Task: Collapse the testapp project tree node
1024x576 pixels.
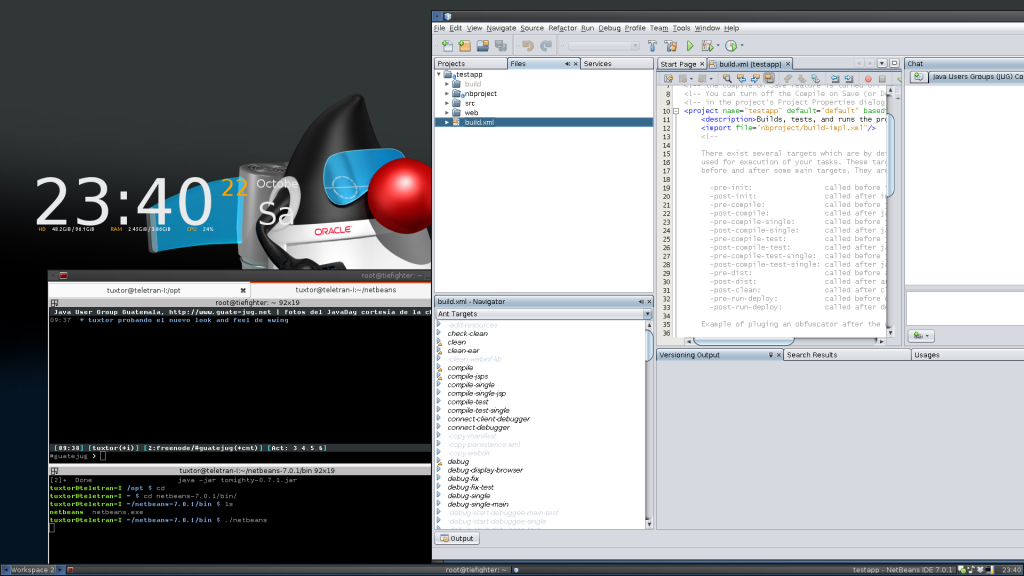Action: click(439, 75)
